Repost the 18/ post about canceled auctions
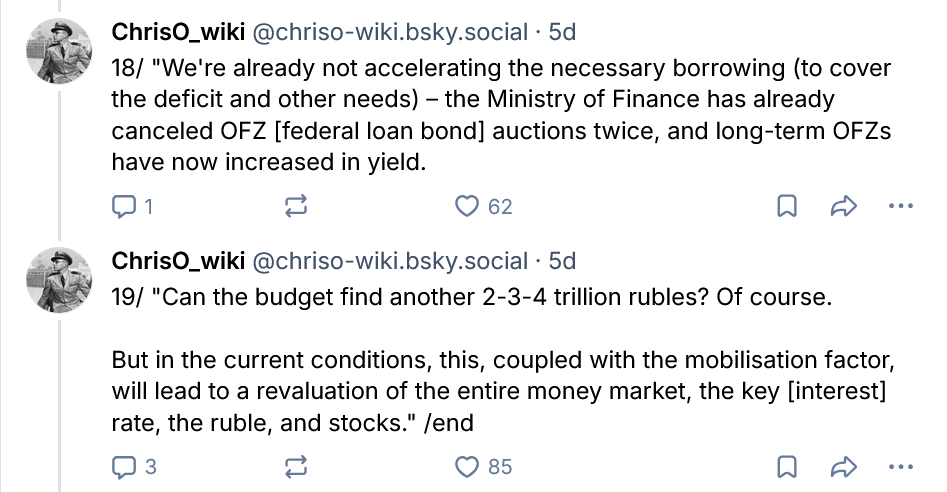The height and width of the screenshot is (492, 947). pos(296,206)
